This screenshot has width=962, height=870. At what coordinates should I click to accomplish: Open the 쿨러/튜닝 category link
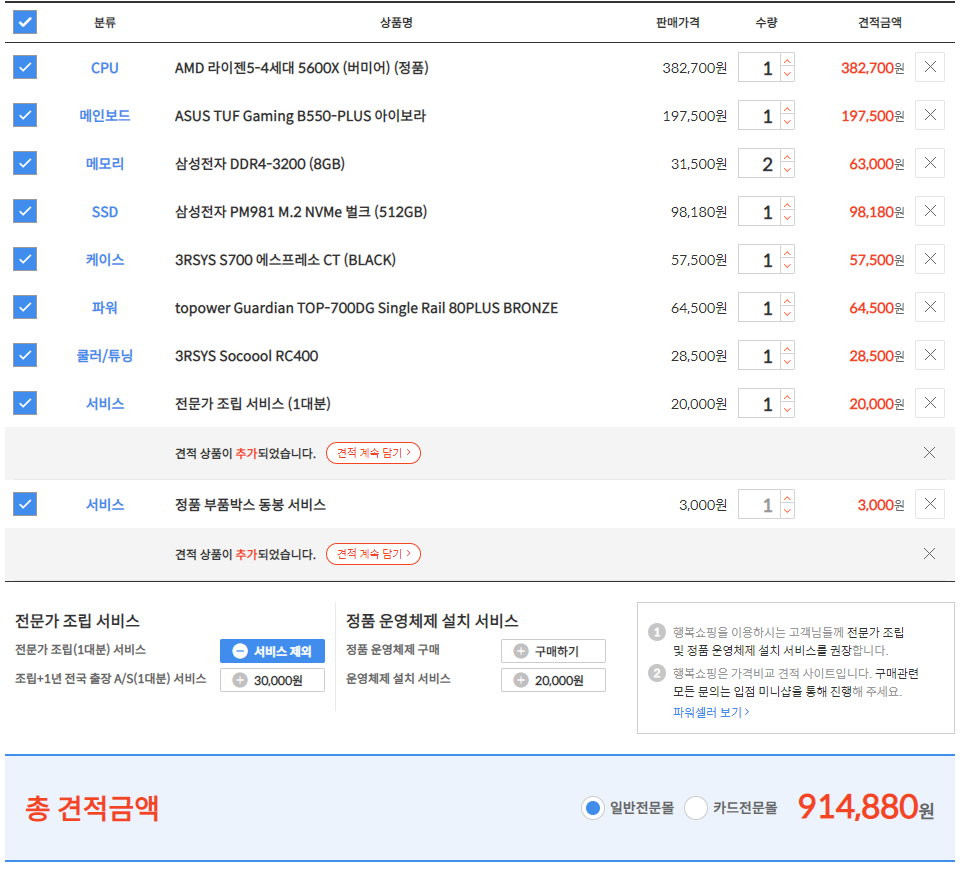pos(105,355)
